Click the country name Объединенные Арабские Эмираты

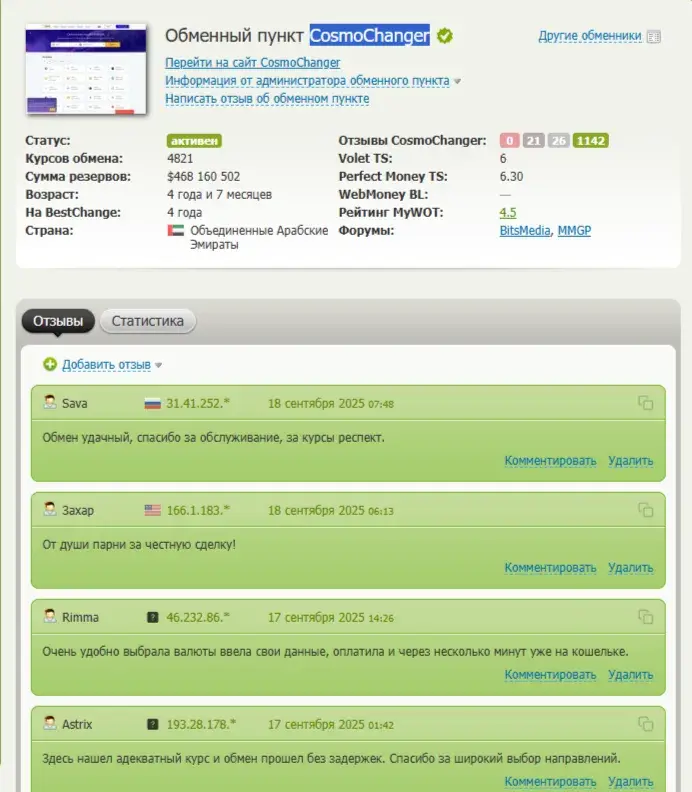(x=259, y=237)
